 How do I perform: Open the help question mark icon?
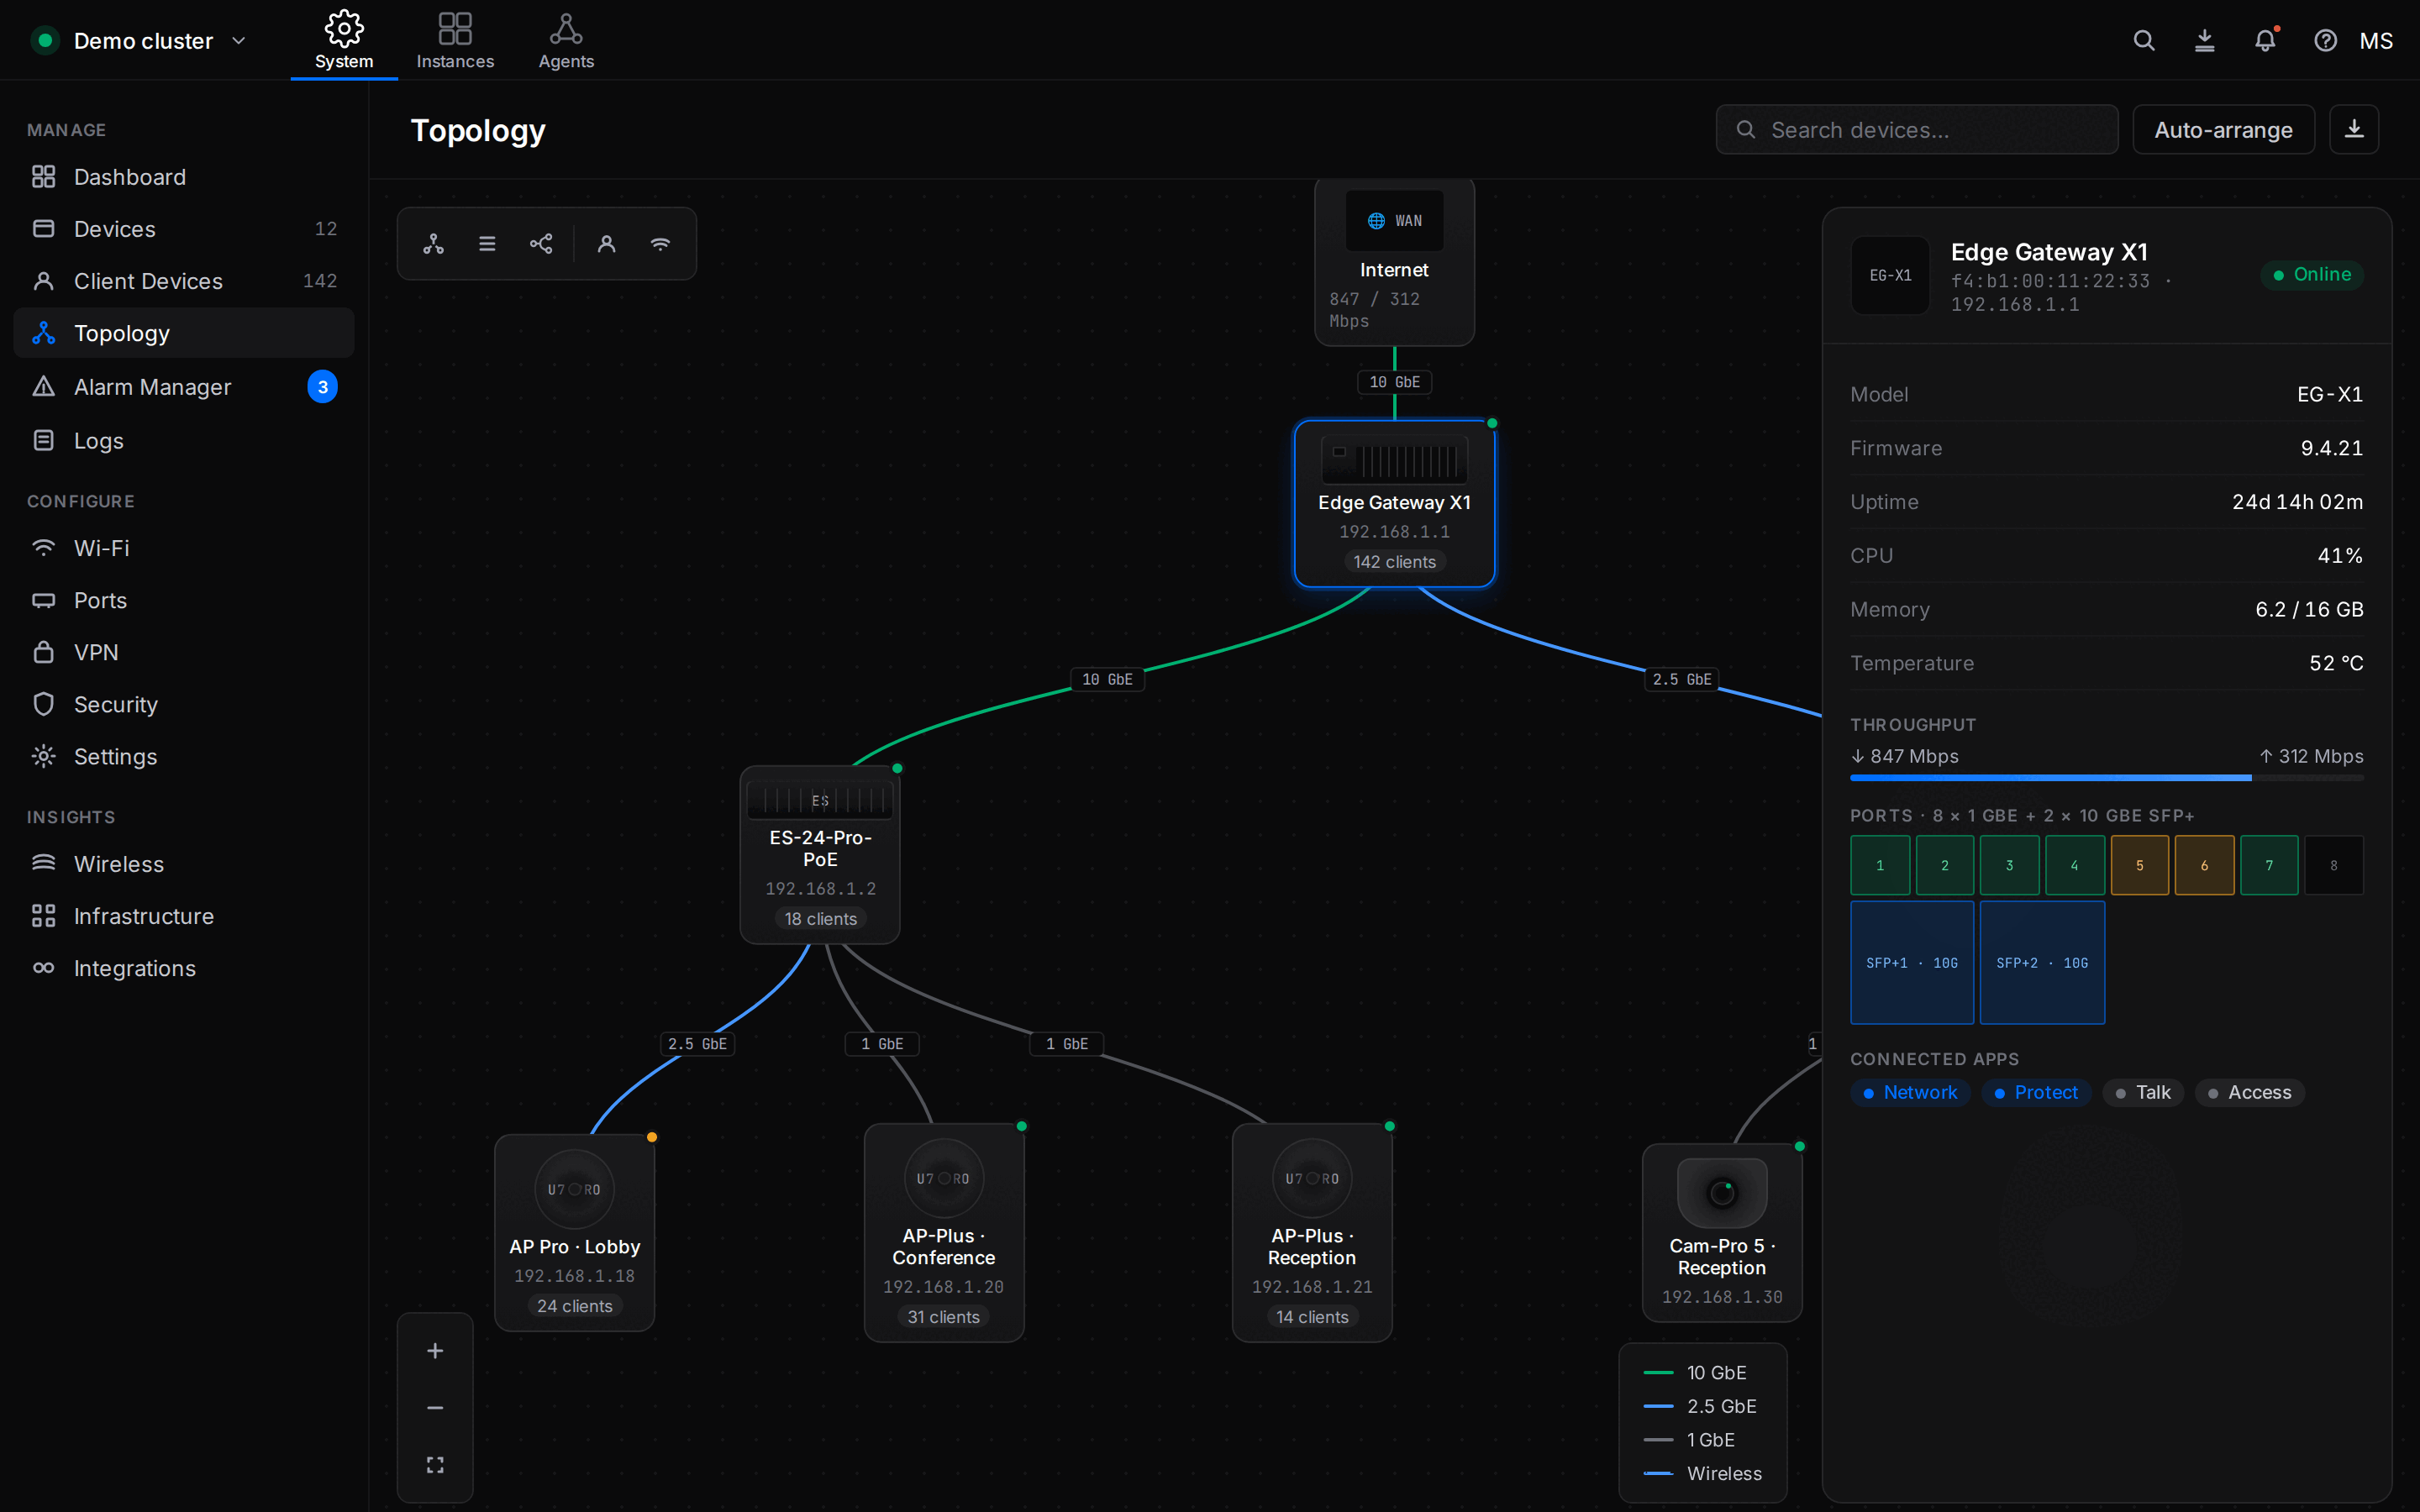(2326, 41)
